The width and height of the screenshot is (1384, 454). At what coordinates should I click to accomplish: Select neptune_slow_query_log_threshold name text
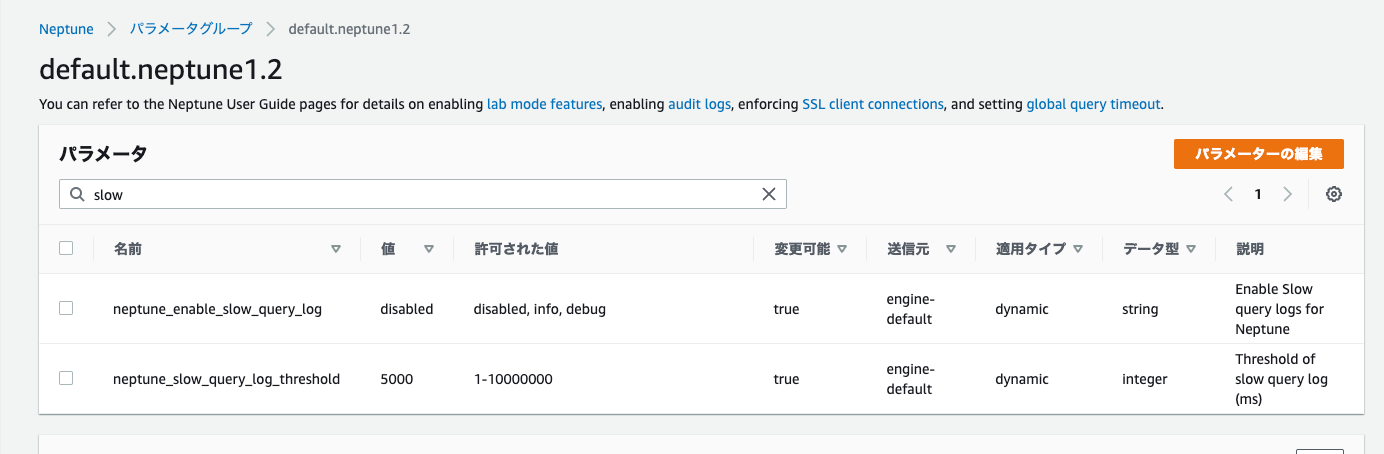(x=227, y=379)
